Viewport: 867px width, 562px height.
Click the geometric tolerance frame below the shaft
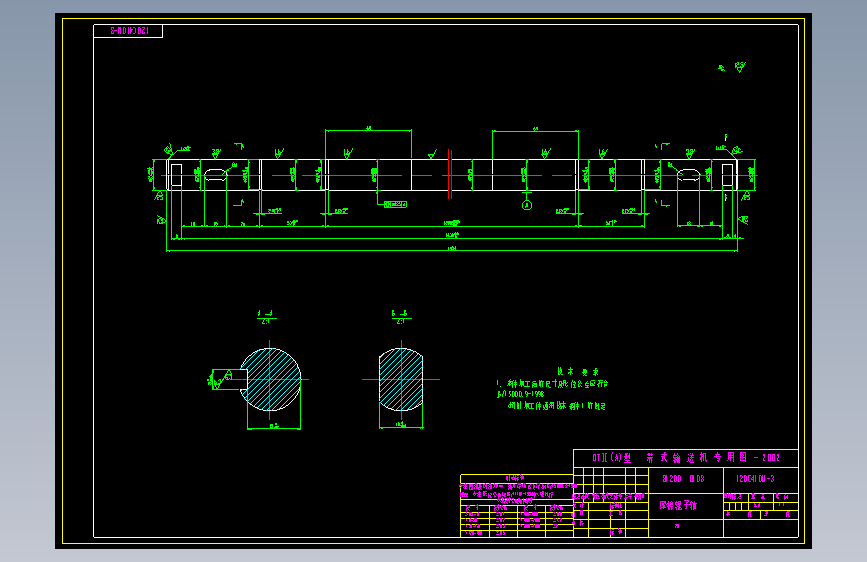[x=395, y=205]
